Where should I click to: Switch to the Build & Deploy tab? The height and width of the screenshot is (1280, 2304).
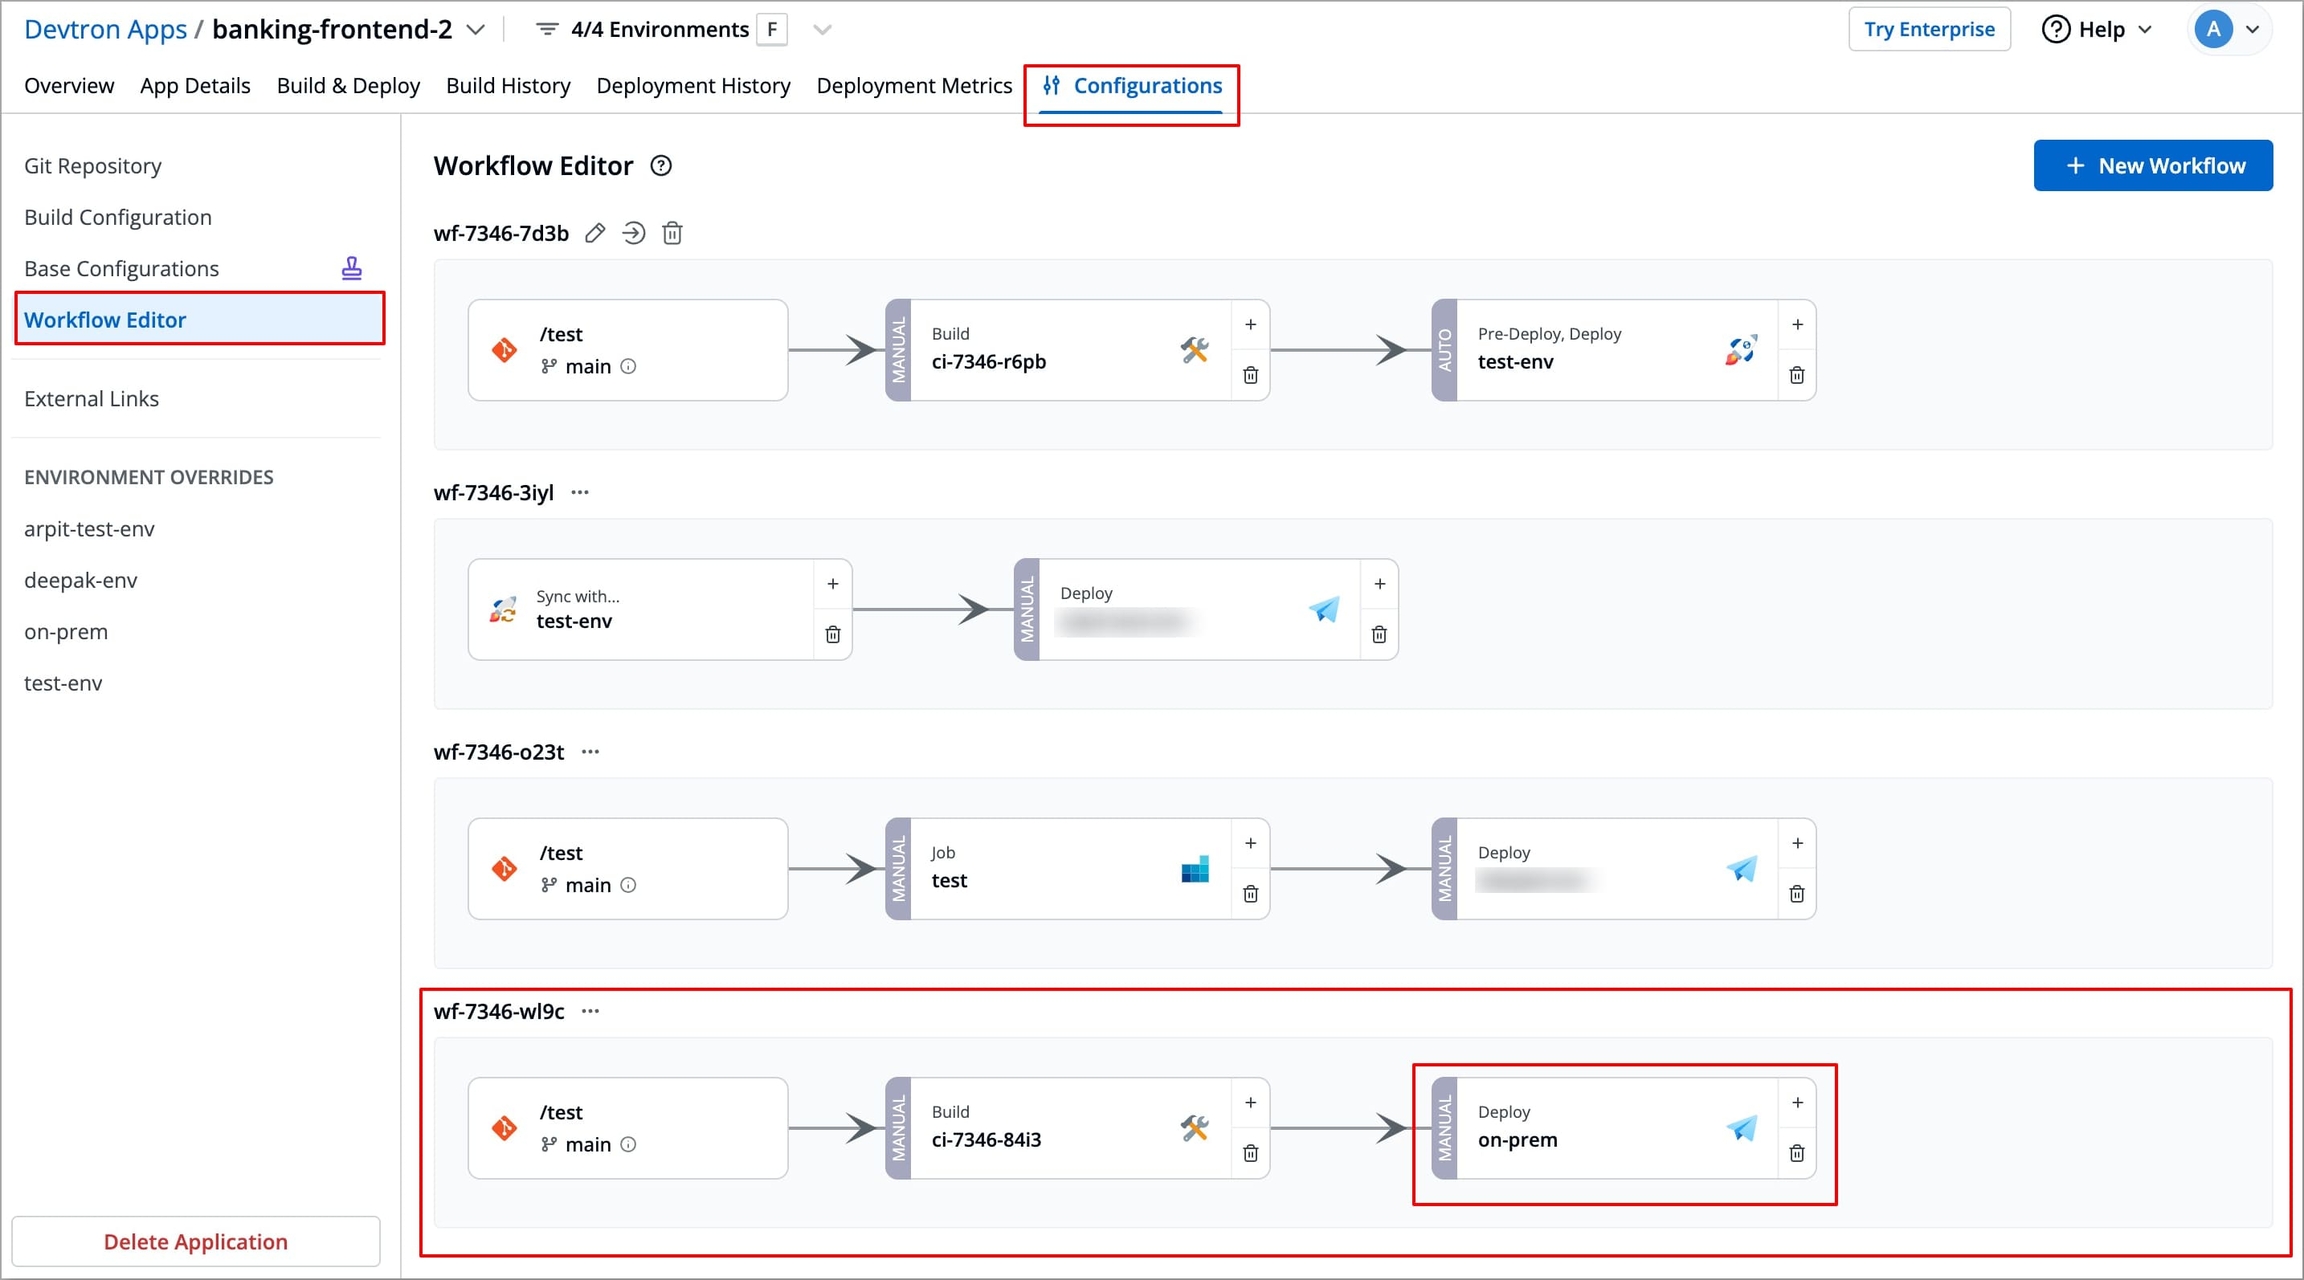[348, 86]
